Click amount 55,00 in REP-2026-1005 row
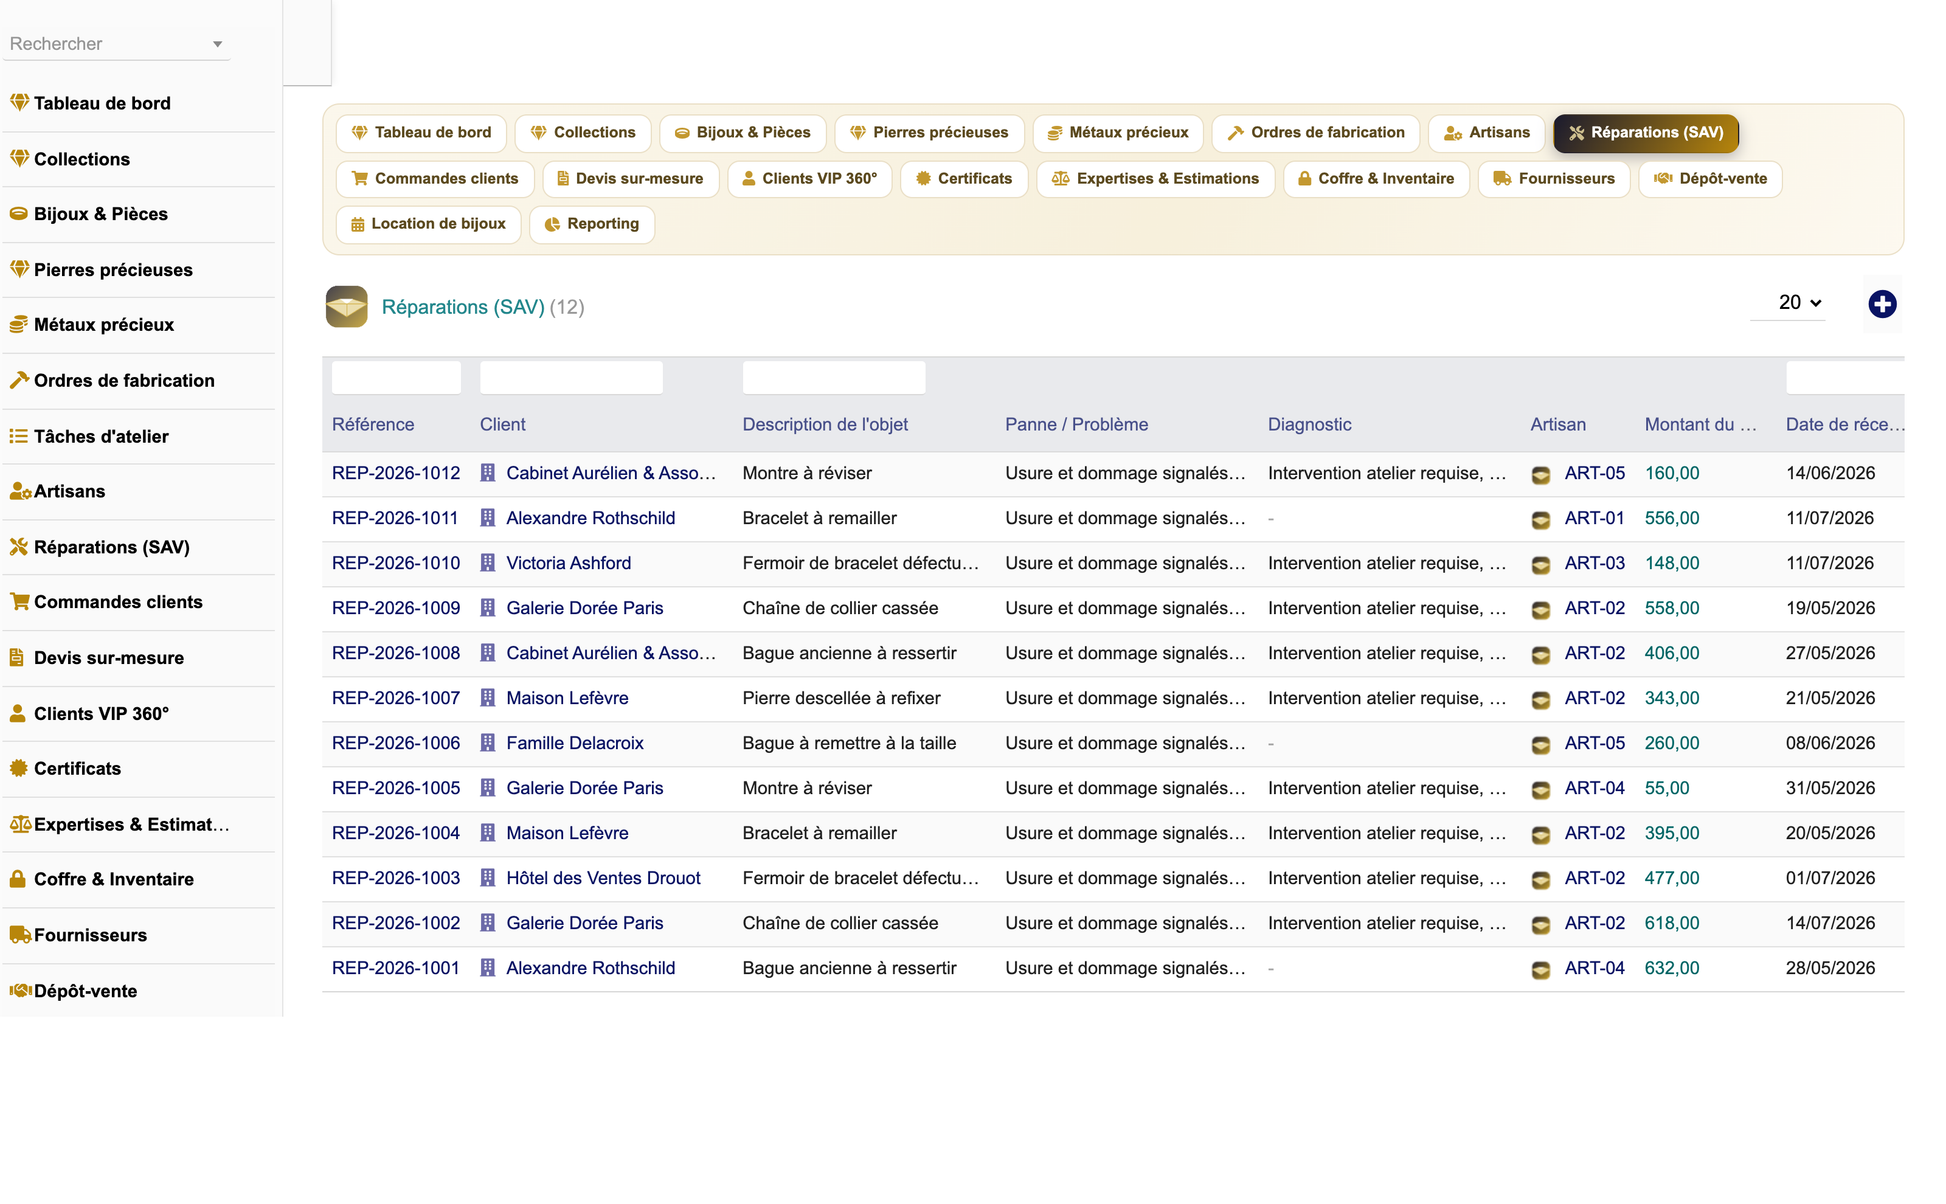 (1667, 788)
